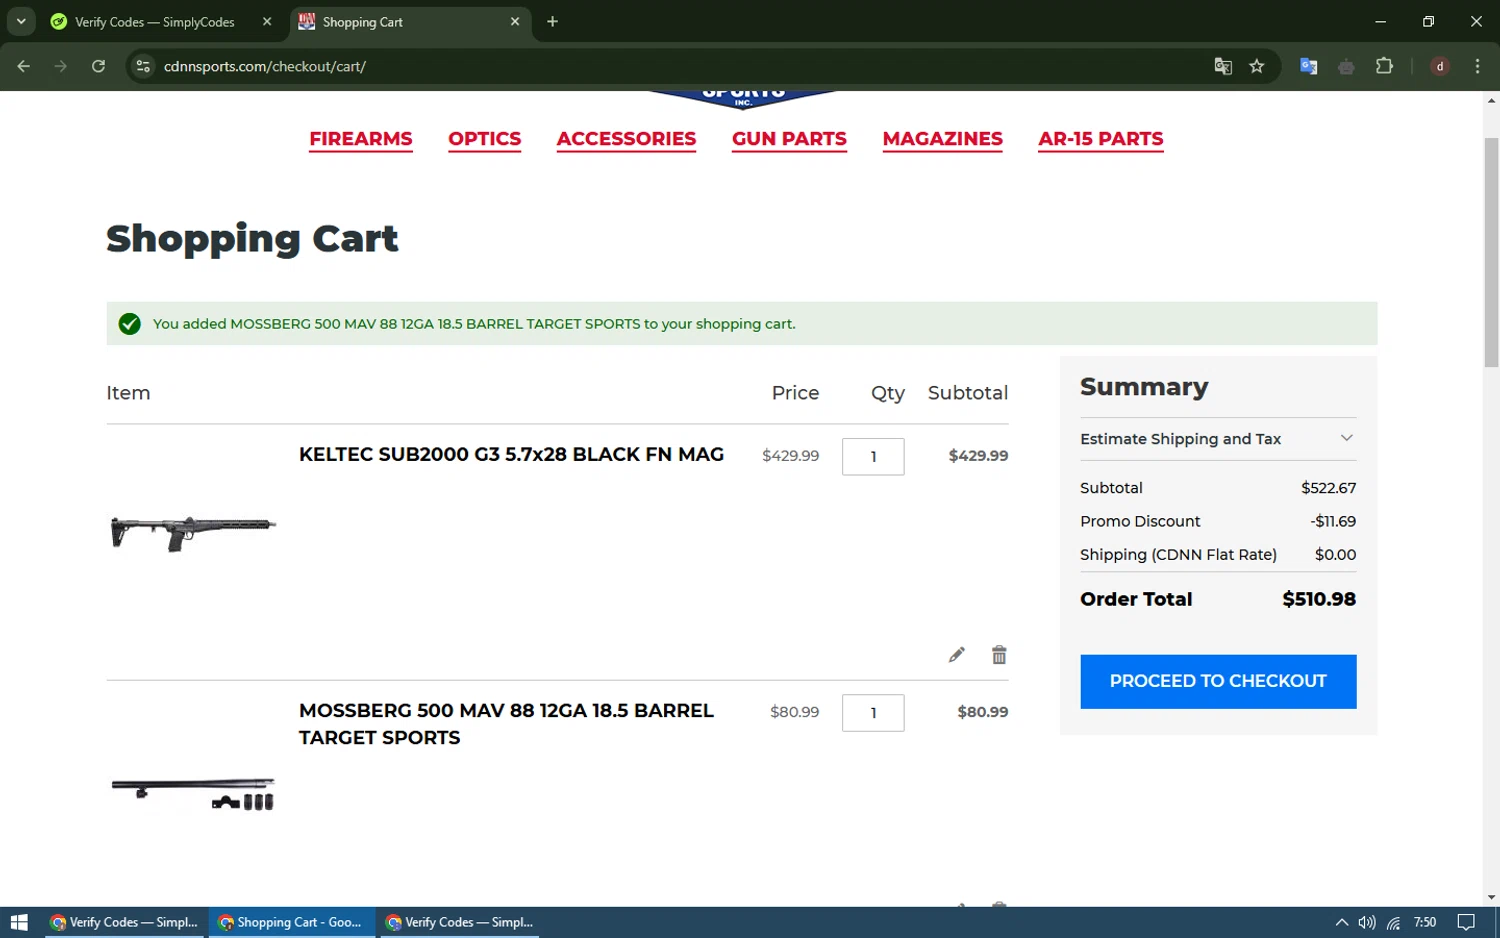Image resolution: width=1500 pixels, height=938 pixels.
Task: Remove KELTEC SUB2000 item using trash icon
Action: pyautogui.click(x=999, y=655)
